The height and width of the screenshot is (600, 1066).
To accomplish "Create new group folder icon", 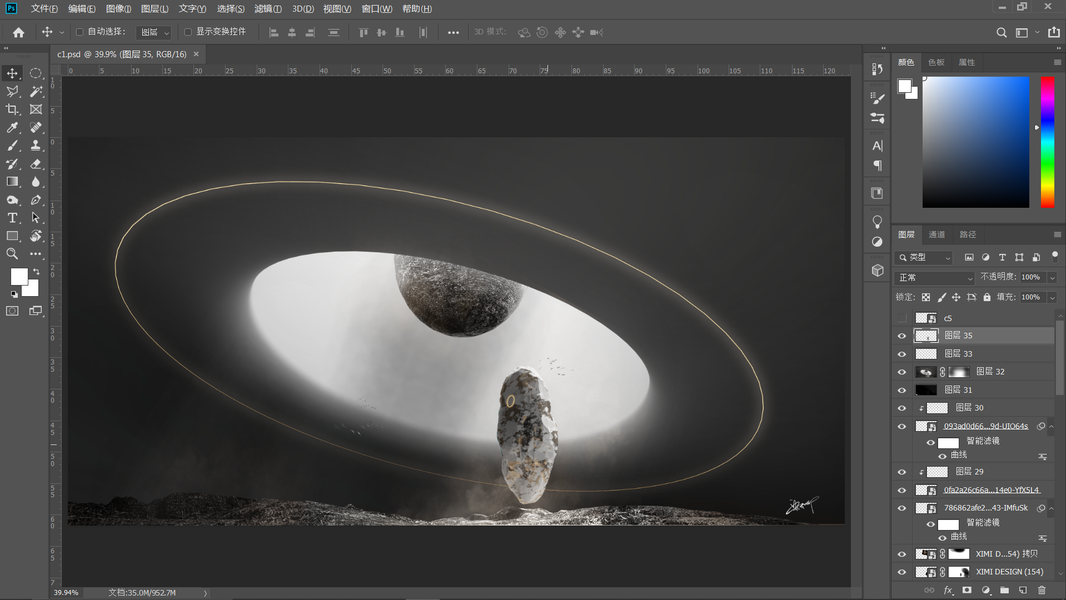I will tap(1004, 590).
